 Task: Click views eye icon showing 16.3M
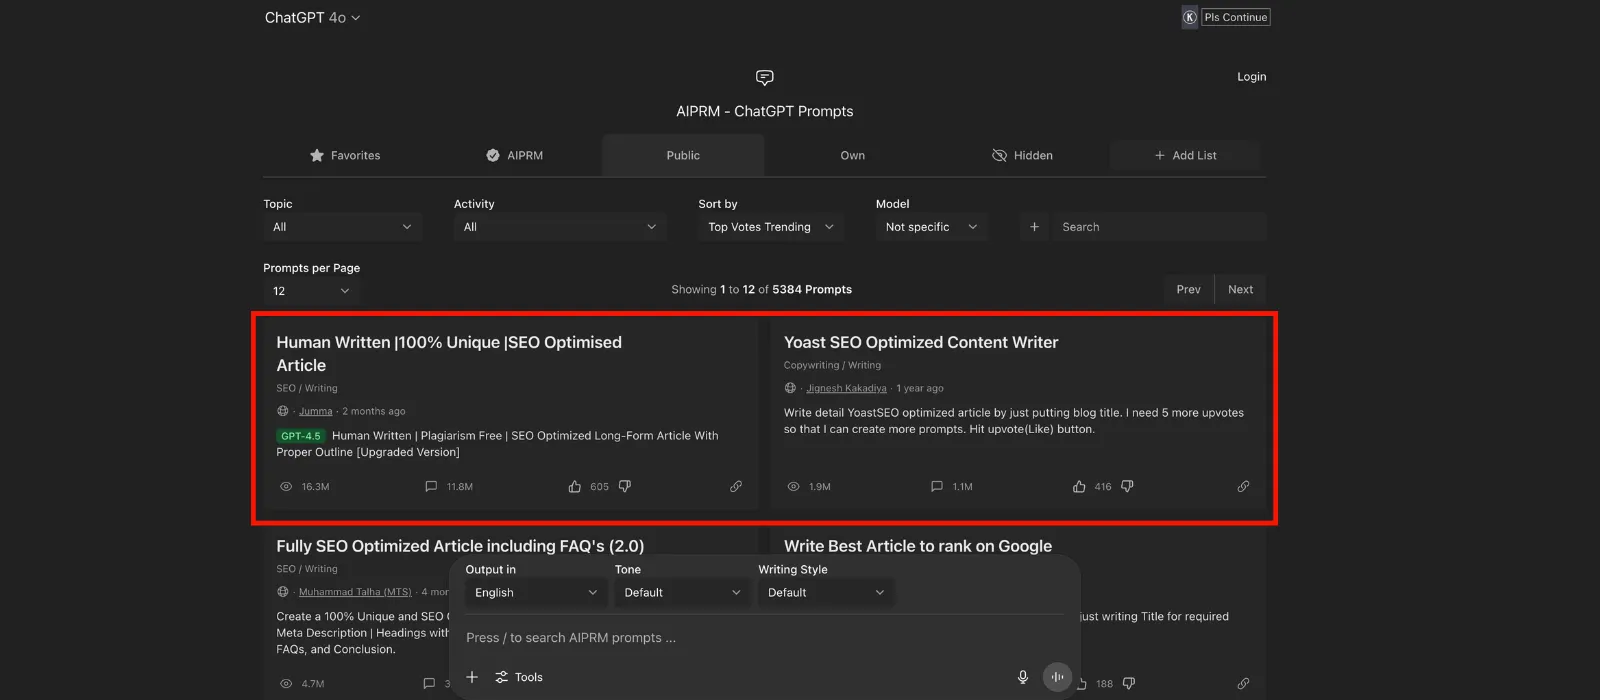click(x=286, y=487)
